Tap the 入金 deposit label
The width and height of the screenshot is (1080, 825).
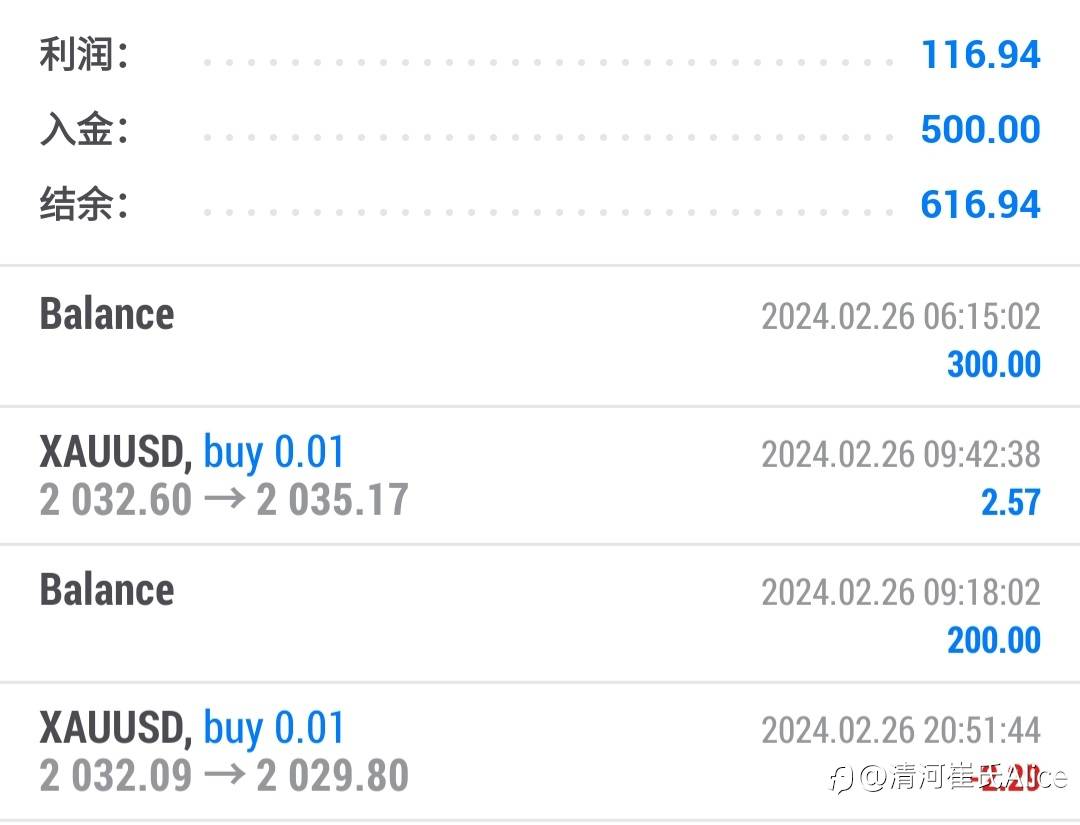pyautogui.click(x=84, y=130)
